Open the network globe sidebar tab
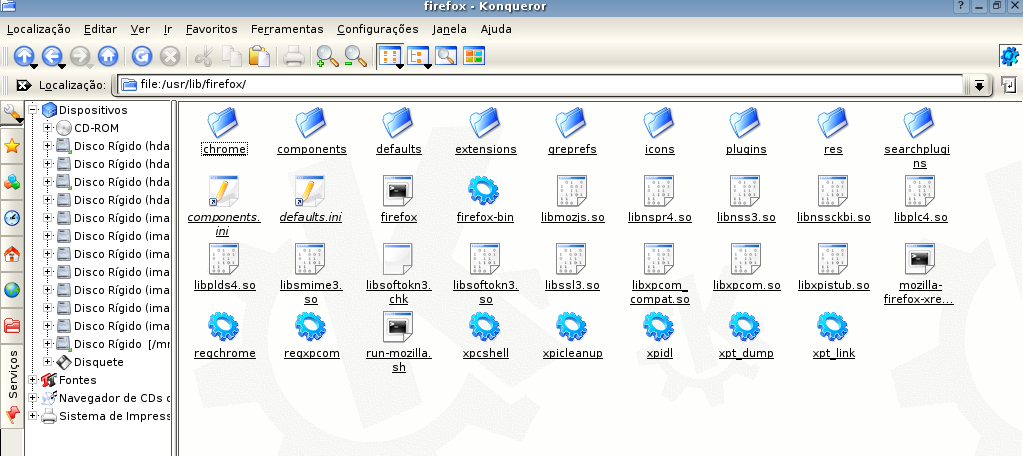This screenshot has height=456, width=1023. [x=12, y=290]
